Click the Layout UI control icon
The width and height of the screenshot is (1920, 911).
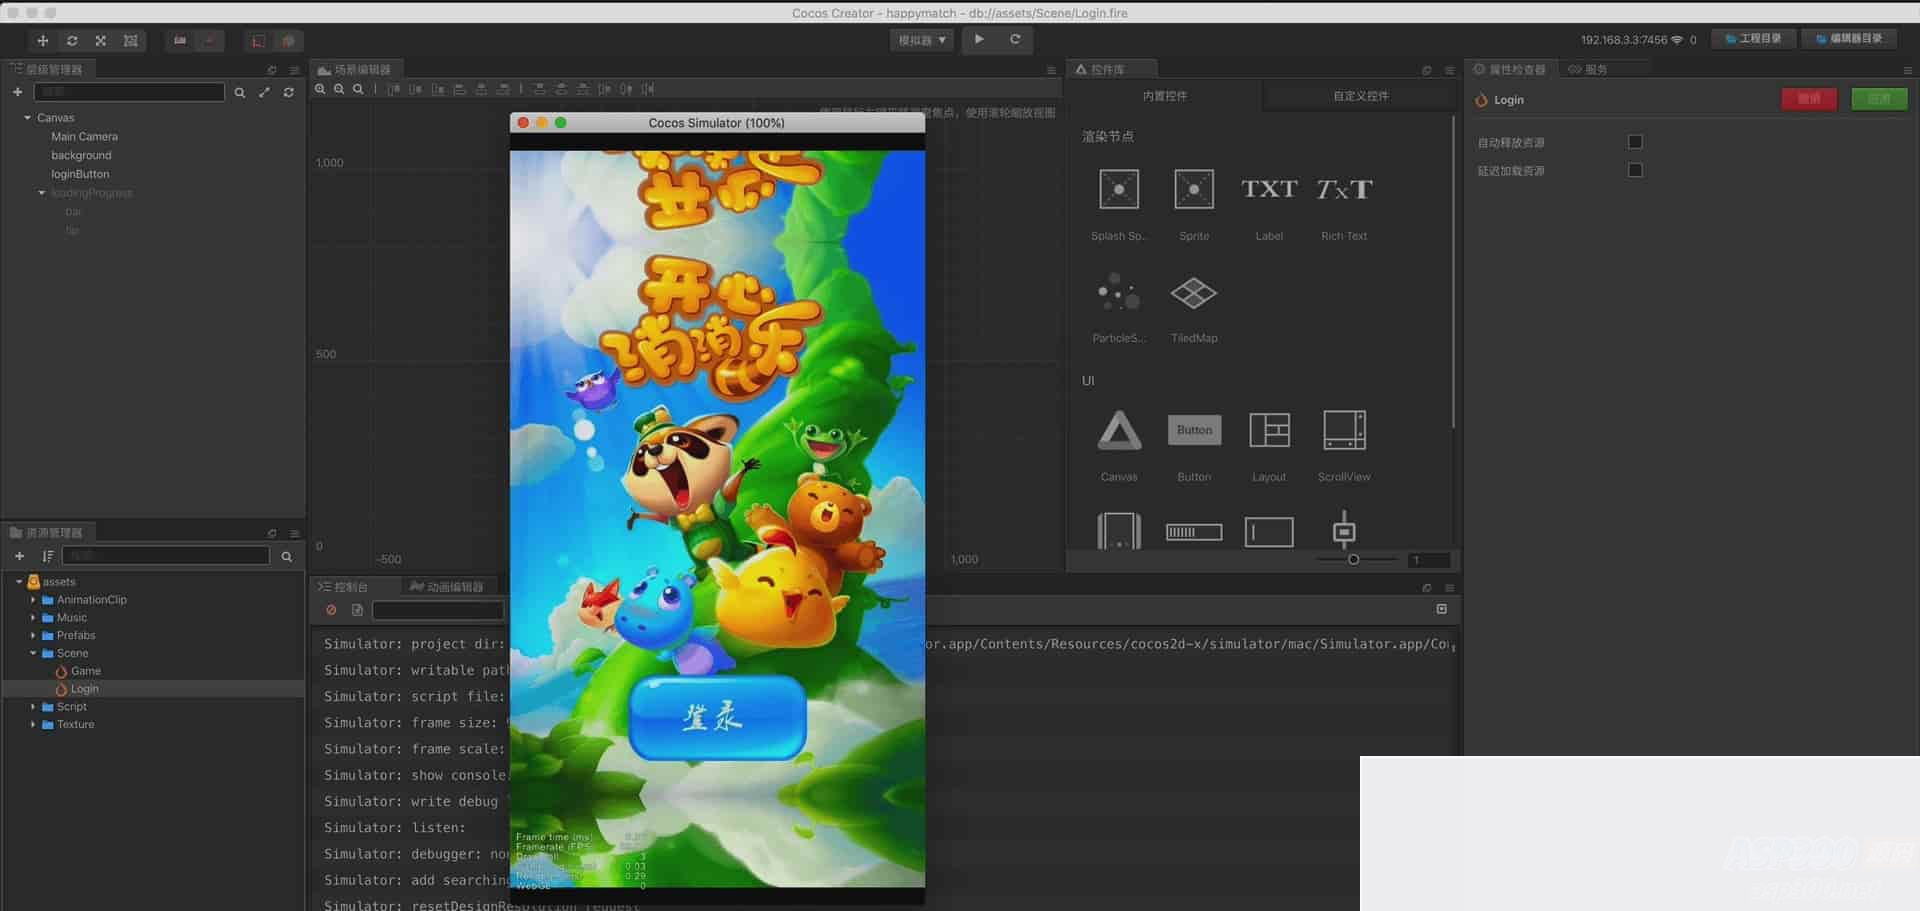(1268, 430)
